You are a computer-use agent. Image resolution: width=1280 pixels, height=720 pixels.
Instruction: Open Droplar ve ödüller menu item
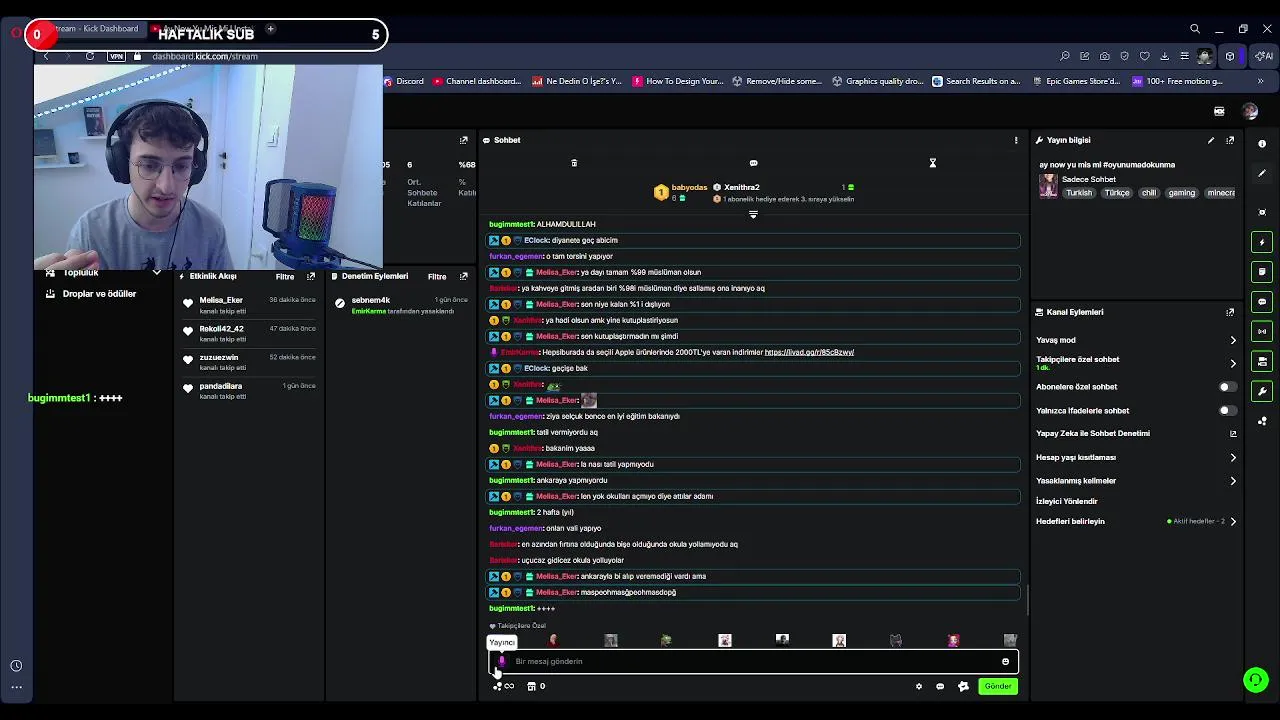pos(99,294)
